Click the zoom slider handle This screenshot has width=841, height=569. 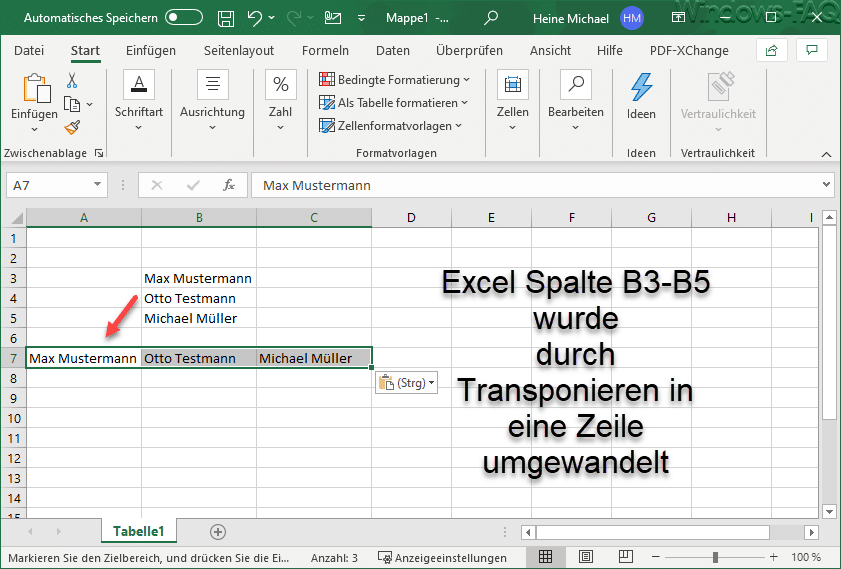pyautogui.click(x=715, y=557)
